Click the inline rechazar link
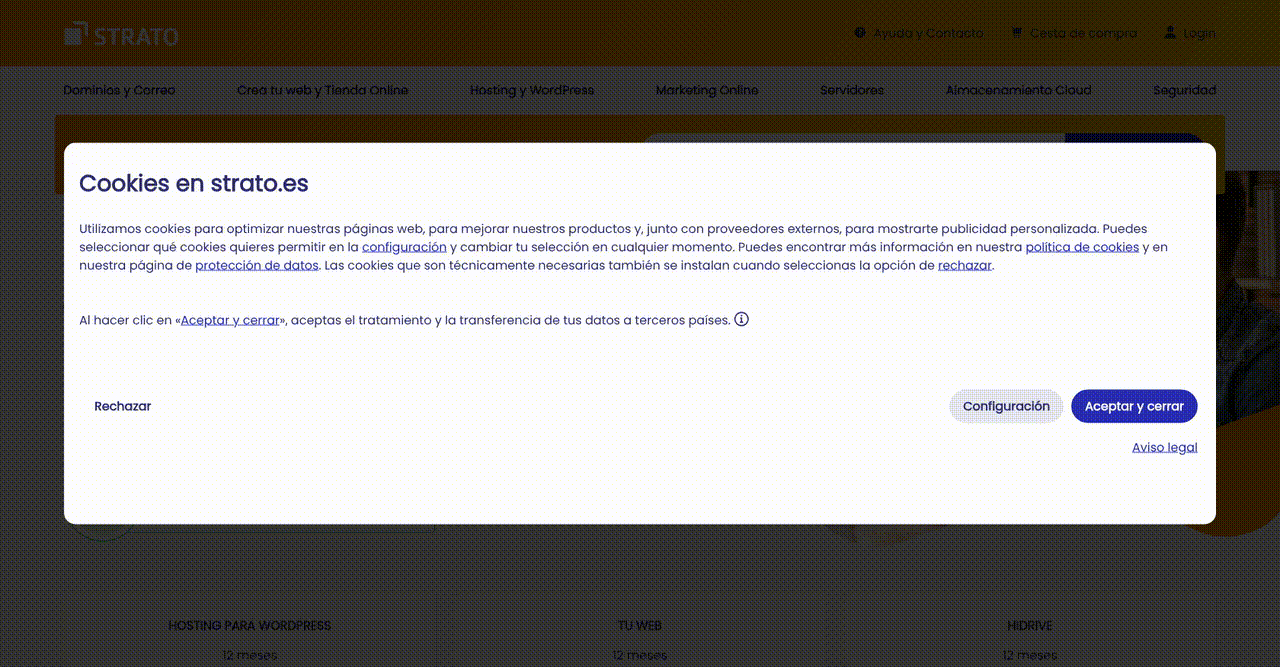1280x667 pixels. coord(965,265)
